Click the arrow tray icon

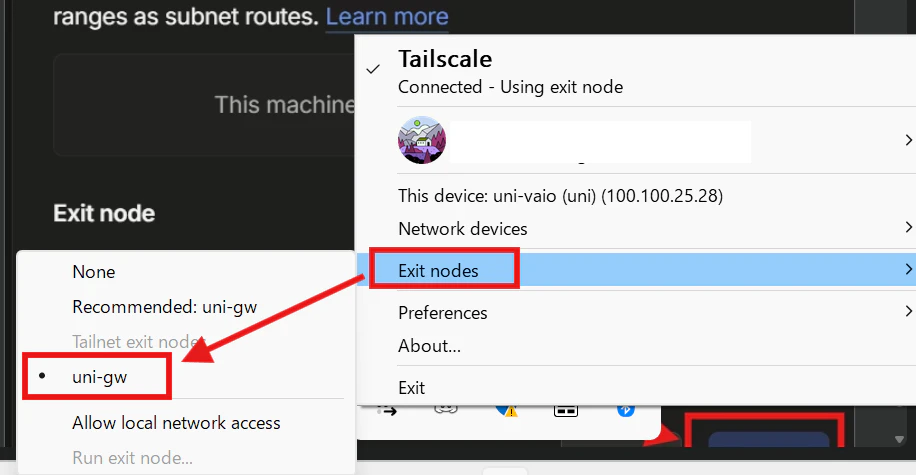tap(387, 411)
